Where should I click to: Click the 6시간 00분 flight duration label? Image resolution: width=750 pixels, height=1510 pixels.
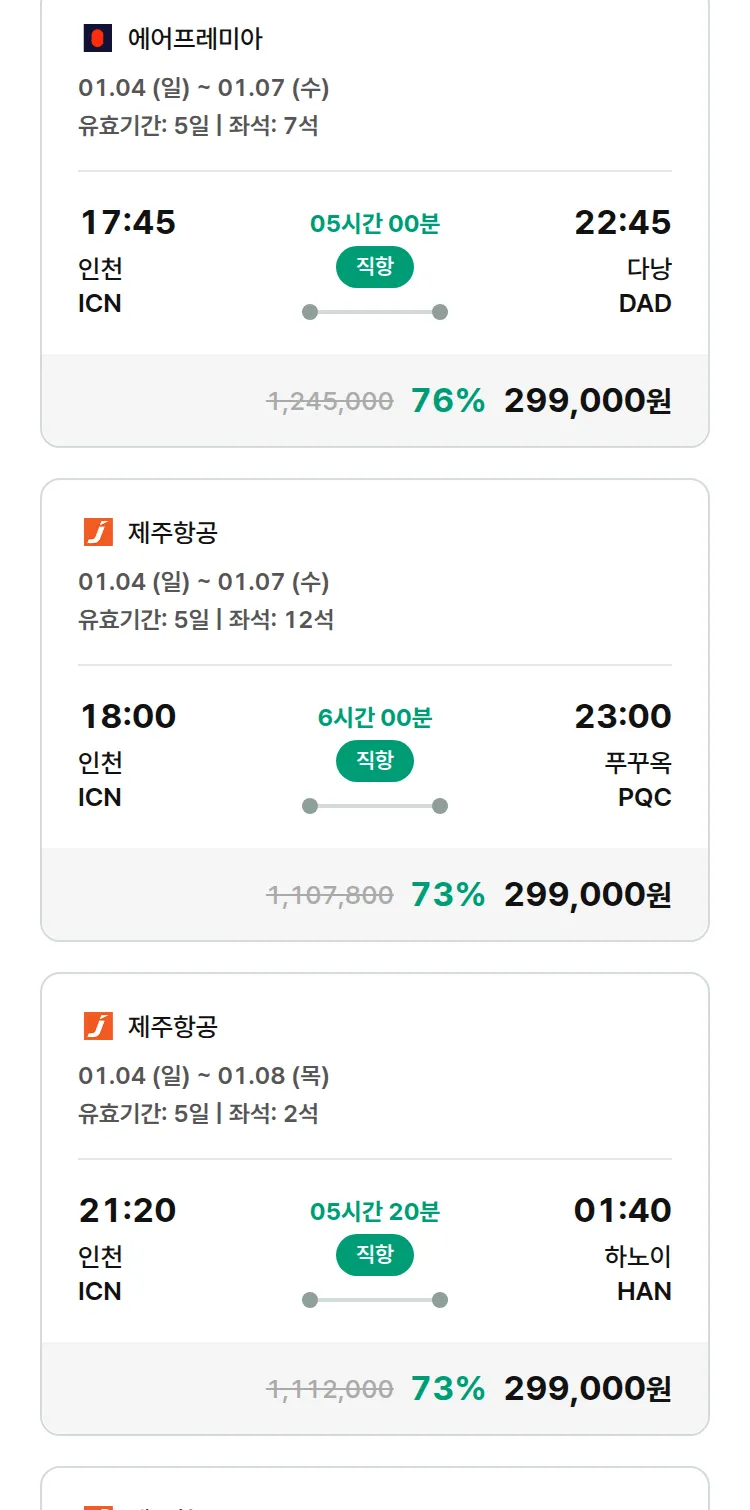pos(375,717)
